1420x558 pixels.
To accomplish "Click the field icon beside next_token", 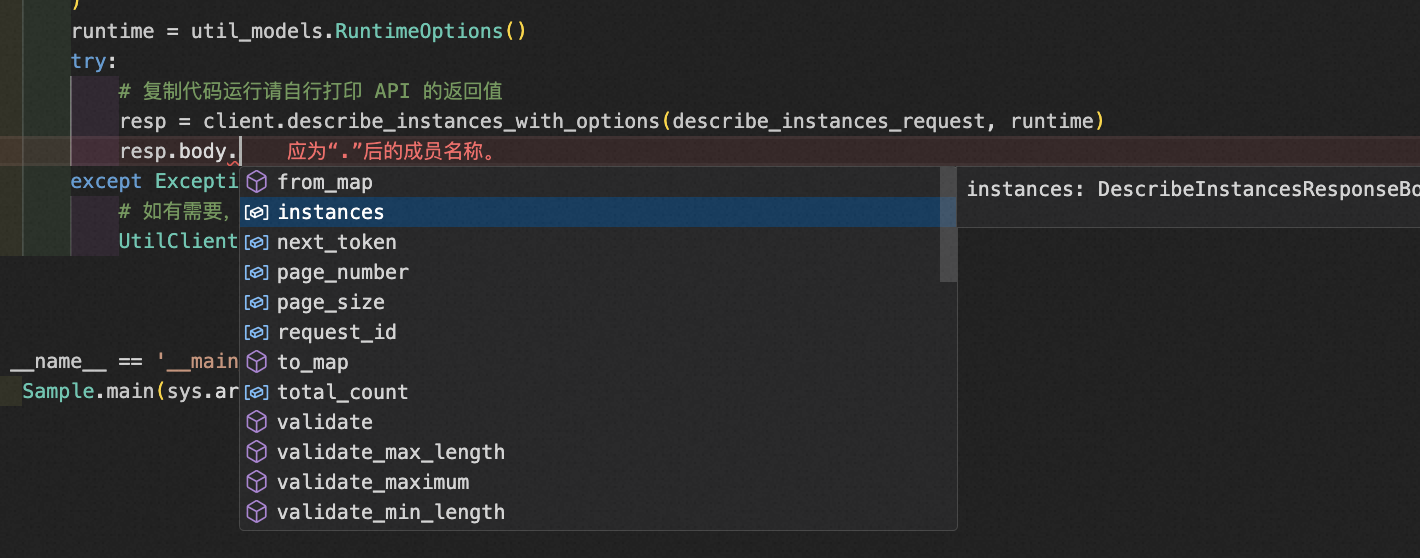I will (x=257, y=242).
